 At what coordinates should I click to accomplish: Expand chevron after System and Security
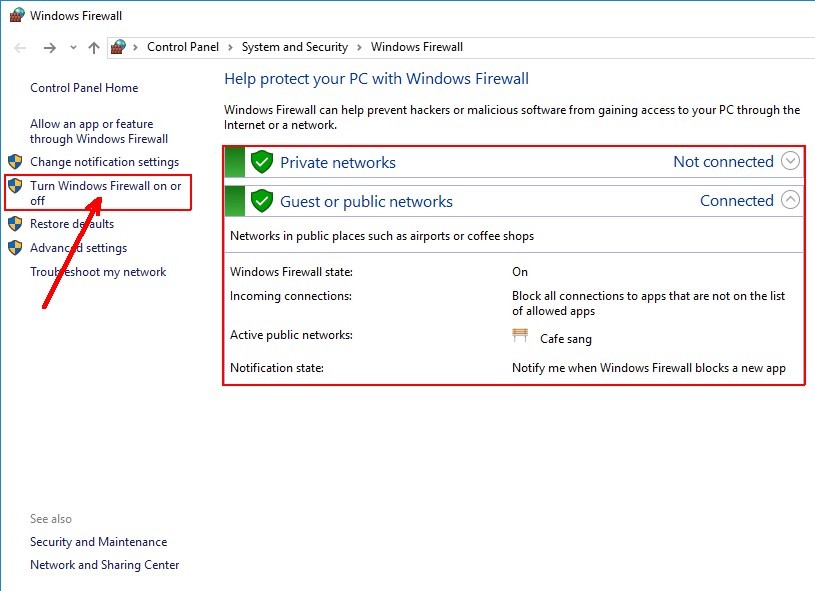click(359, 47)
